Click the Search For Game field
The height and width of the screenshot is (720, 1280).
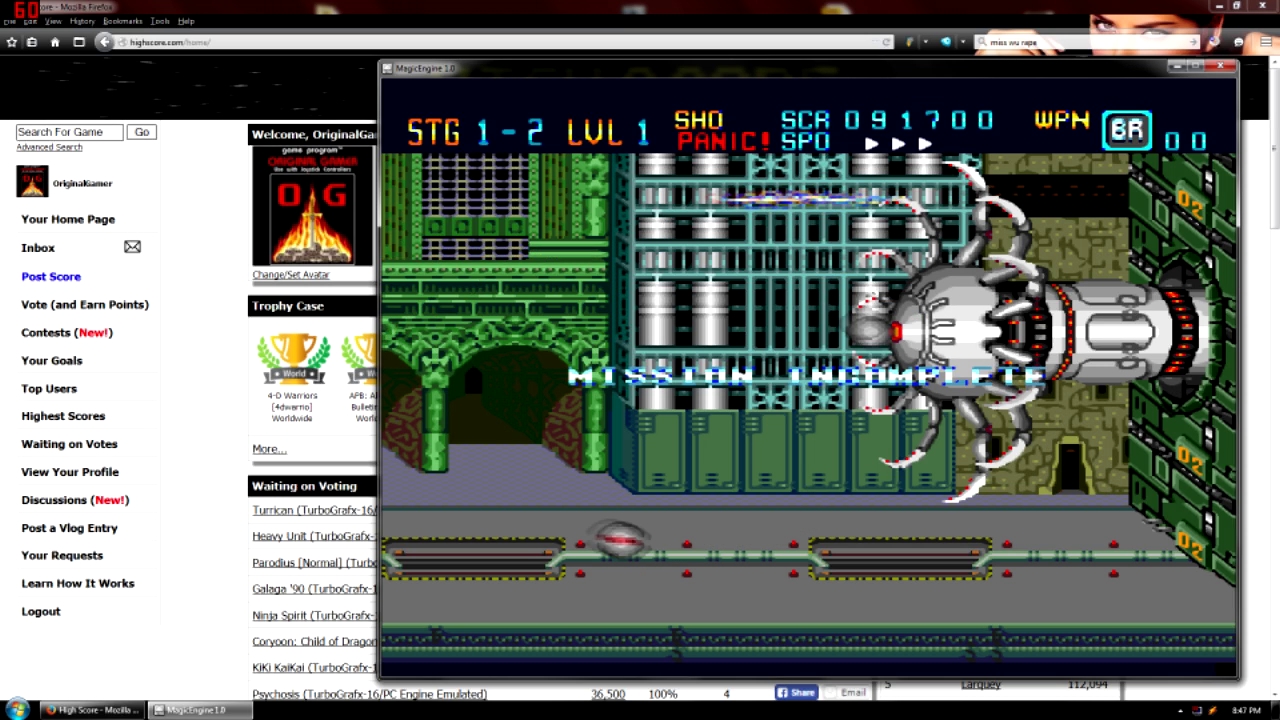(x=69, y=132)
